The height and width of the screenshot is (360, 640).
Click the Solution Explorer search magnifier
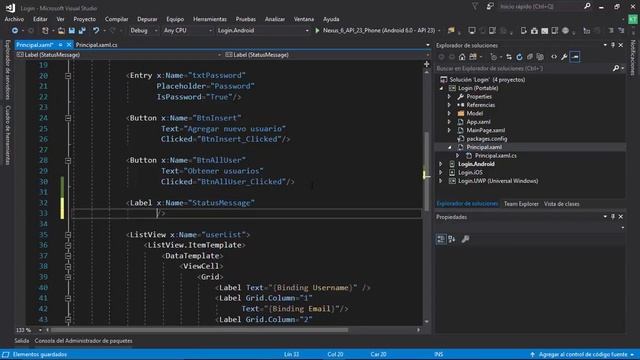click(616, 68)
